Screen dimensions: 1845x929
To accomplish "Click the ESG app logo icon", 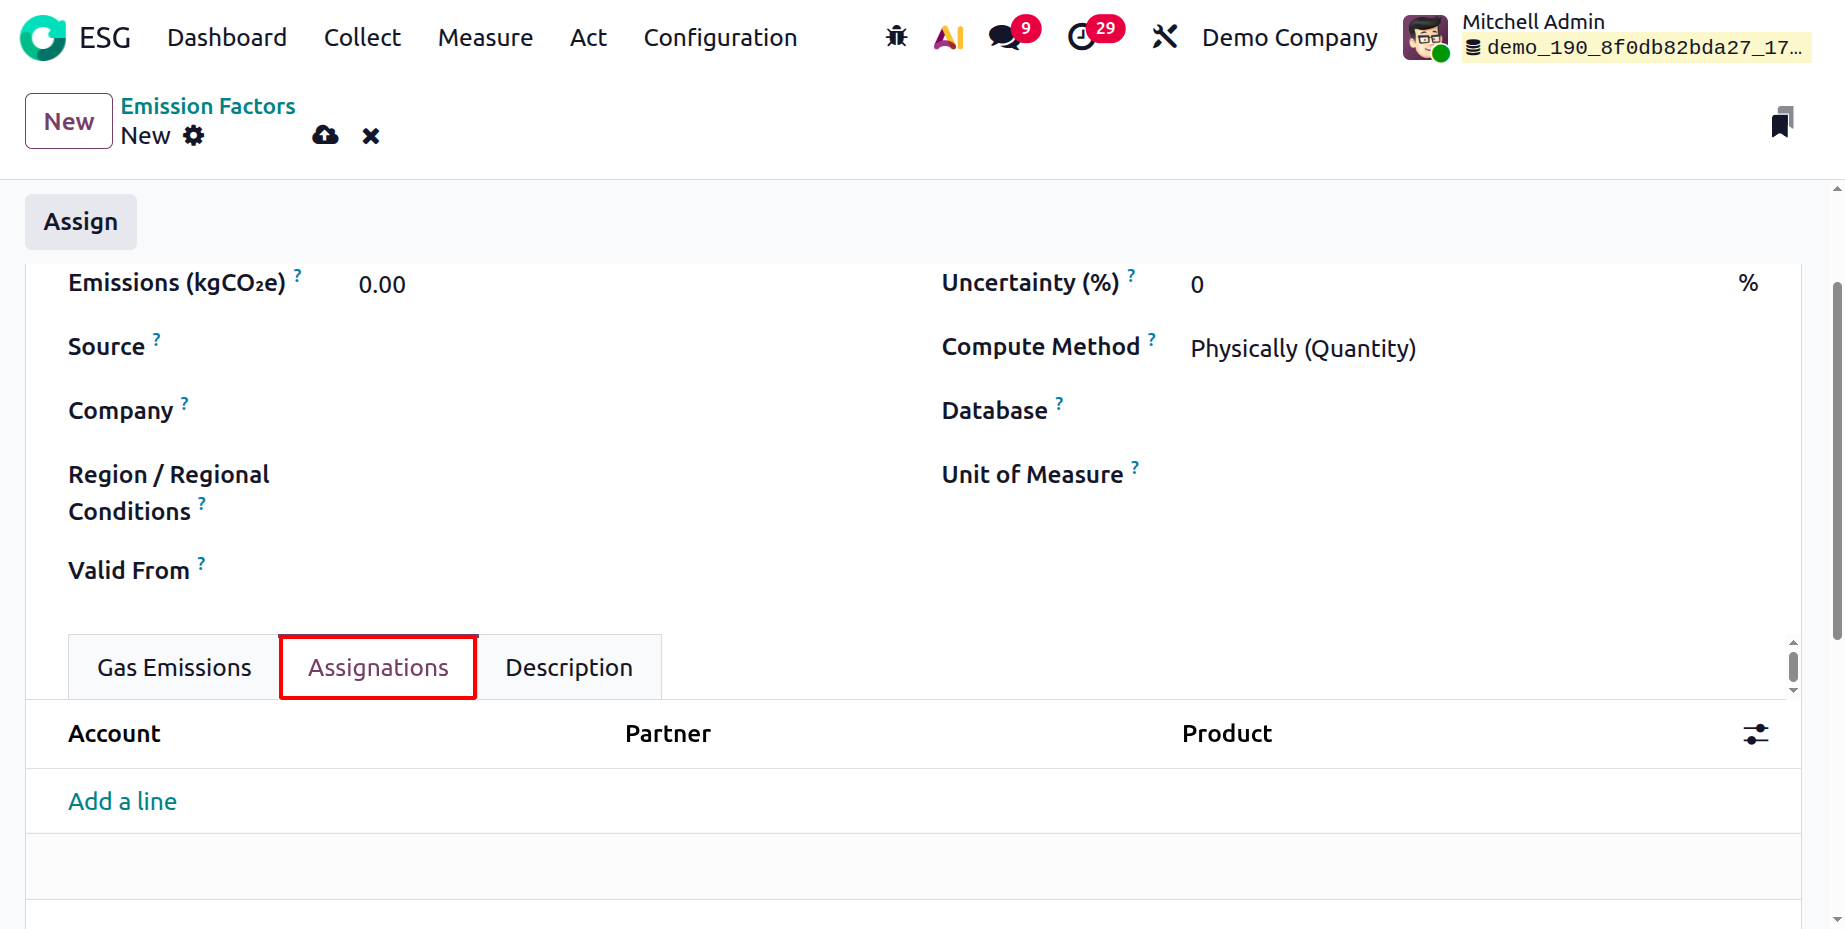I will coord(43,38).
